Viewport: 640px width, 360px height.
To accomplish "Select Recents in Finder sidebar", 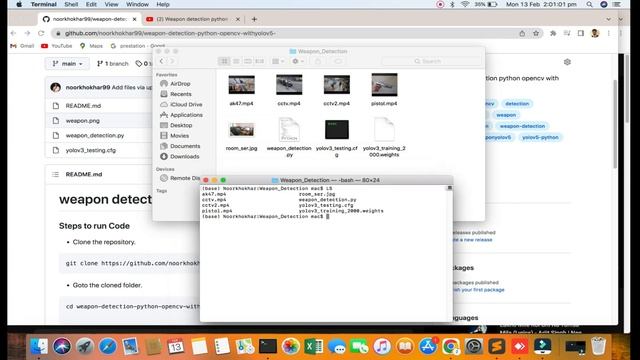I will [x=176, y=94].
